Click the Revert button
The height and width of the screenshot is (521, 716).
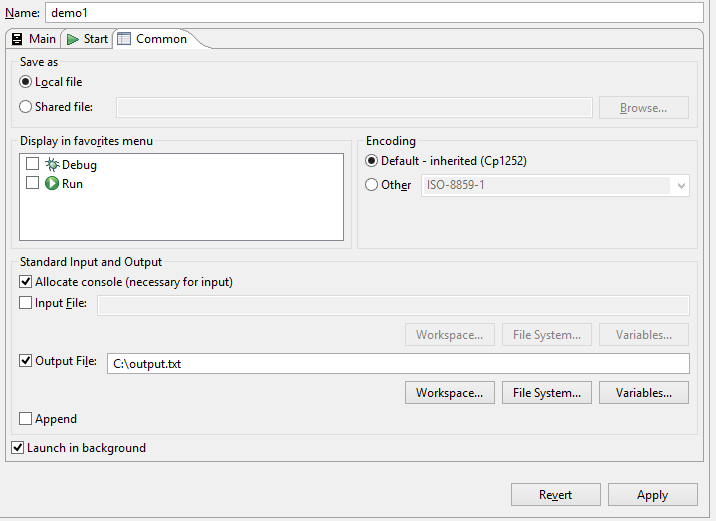point(556,495)
